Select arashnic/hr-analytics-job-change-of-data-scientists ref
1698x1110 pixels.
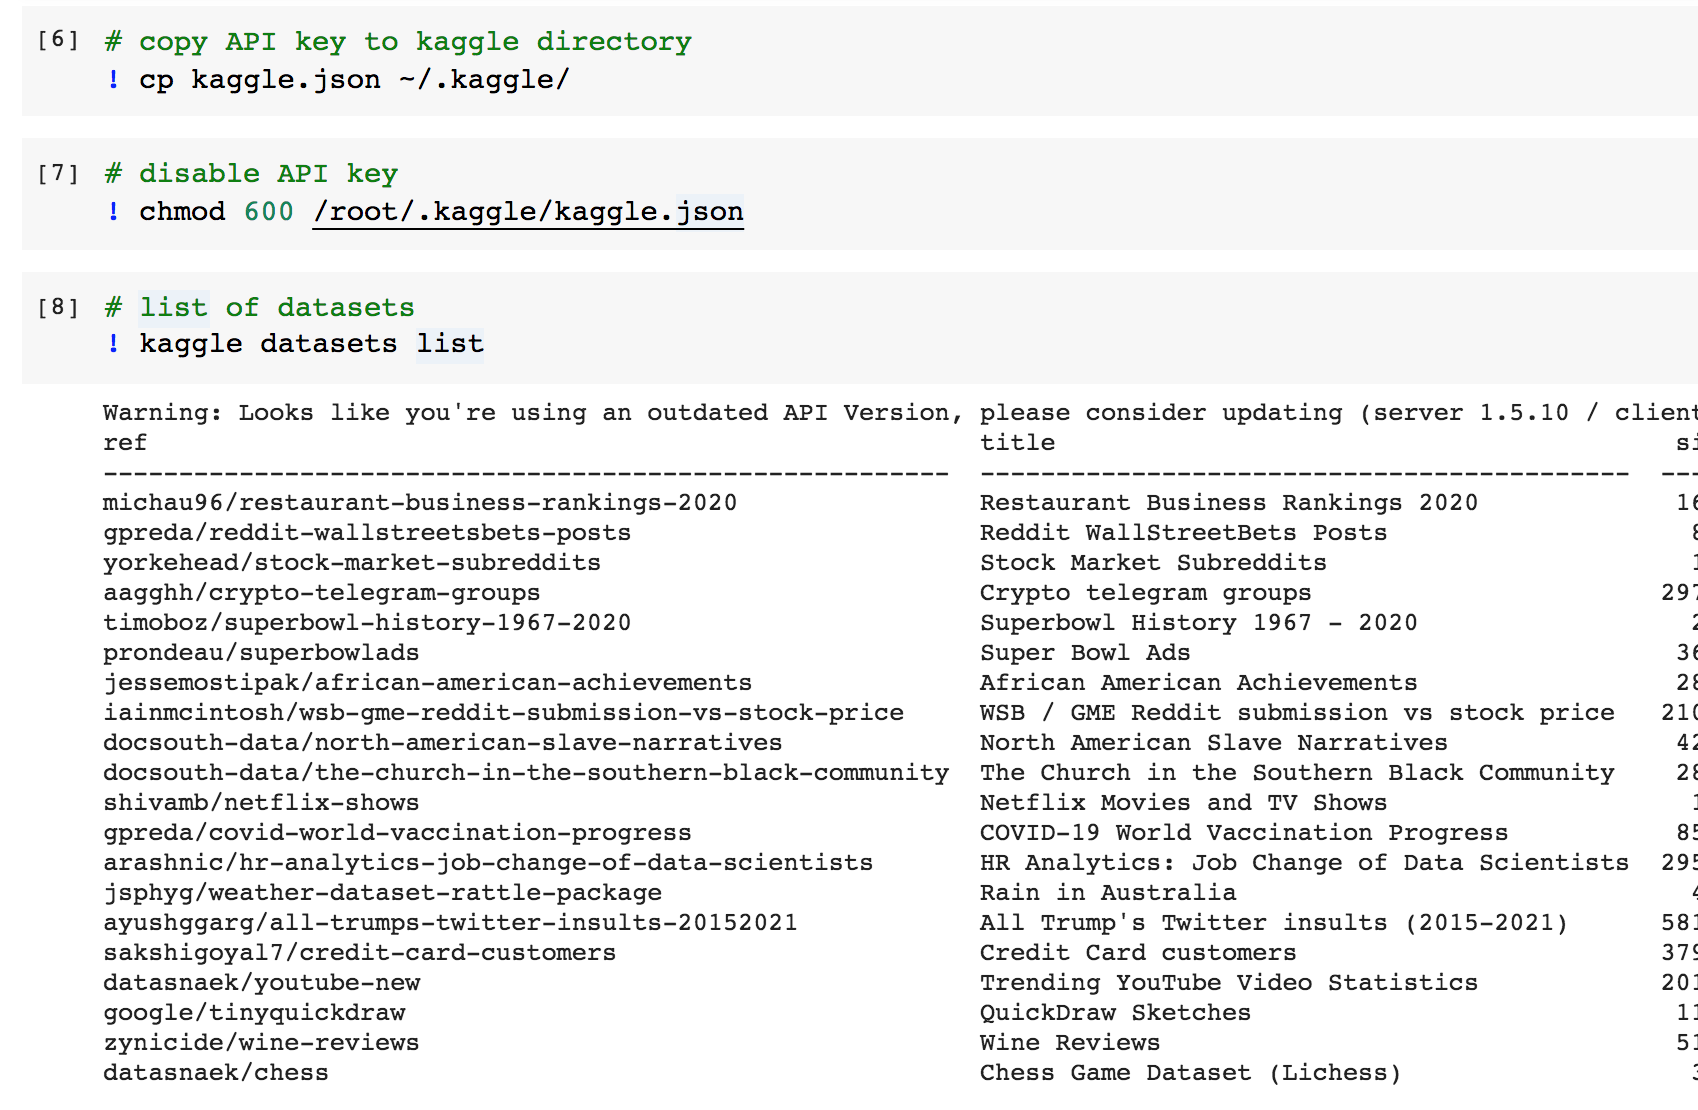coord(488,862)
